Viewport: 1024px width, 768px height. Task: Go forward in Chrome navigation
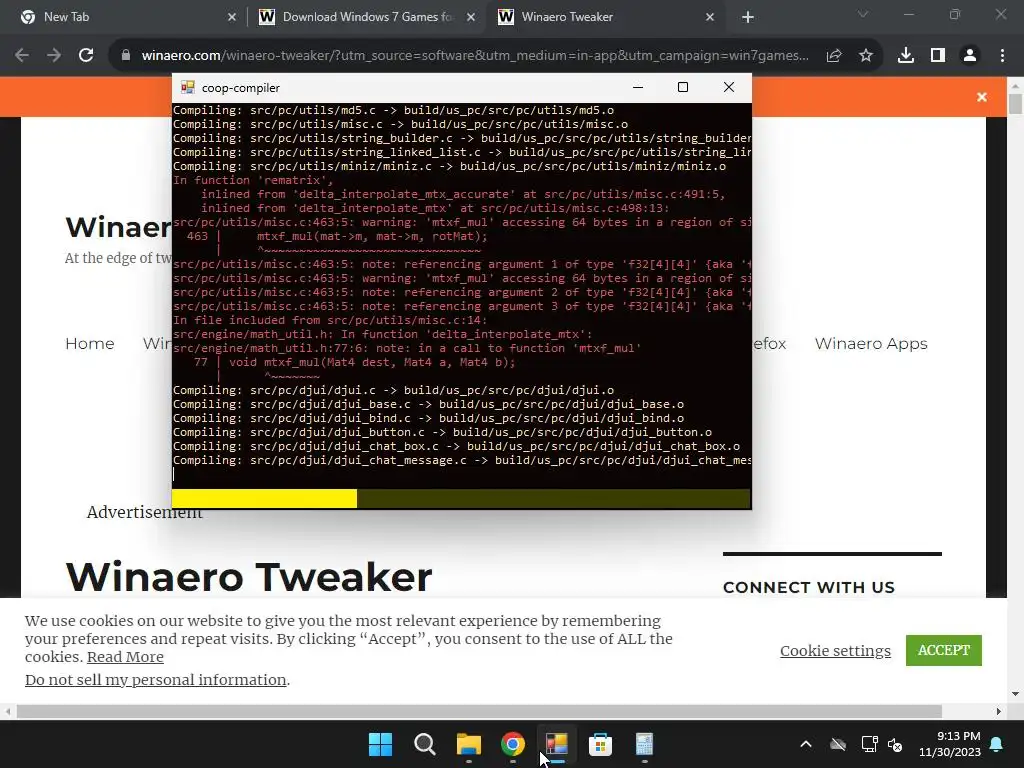tap(54, 56)
